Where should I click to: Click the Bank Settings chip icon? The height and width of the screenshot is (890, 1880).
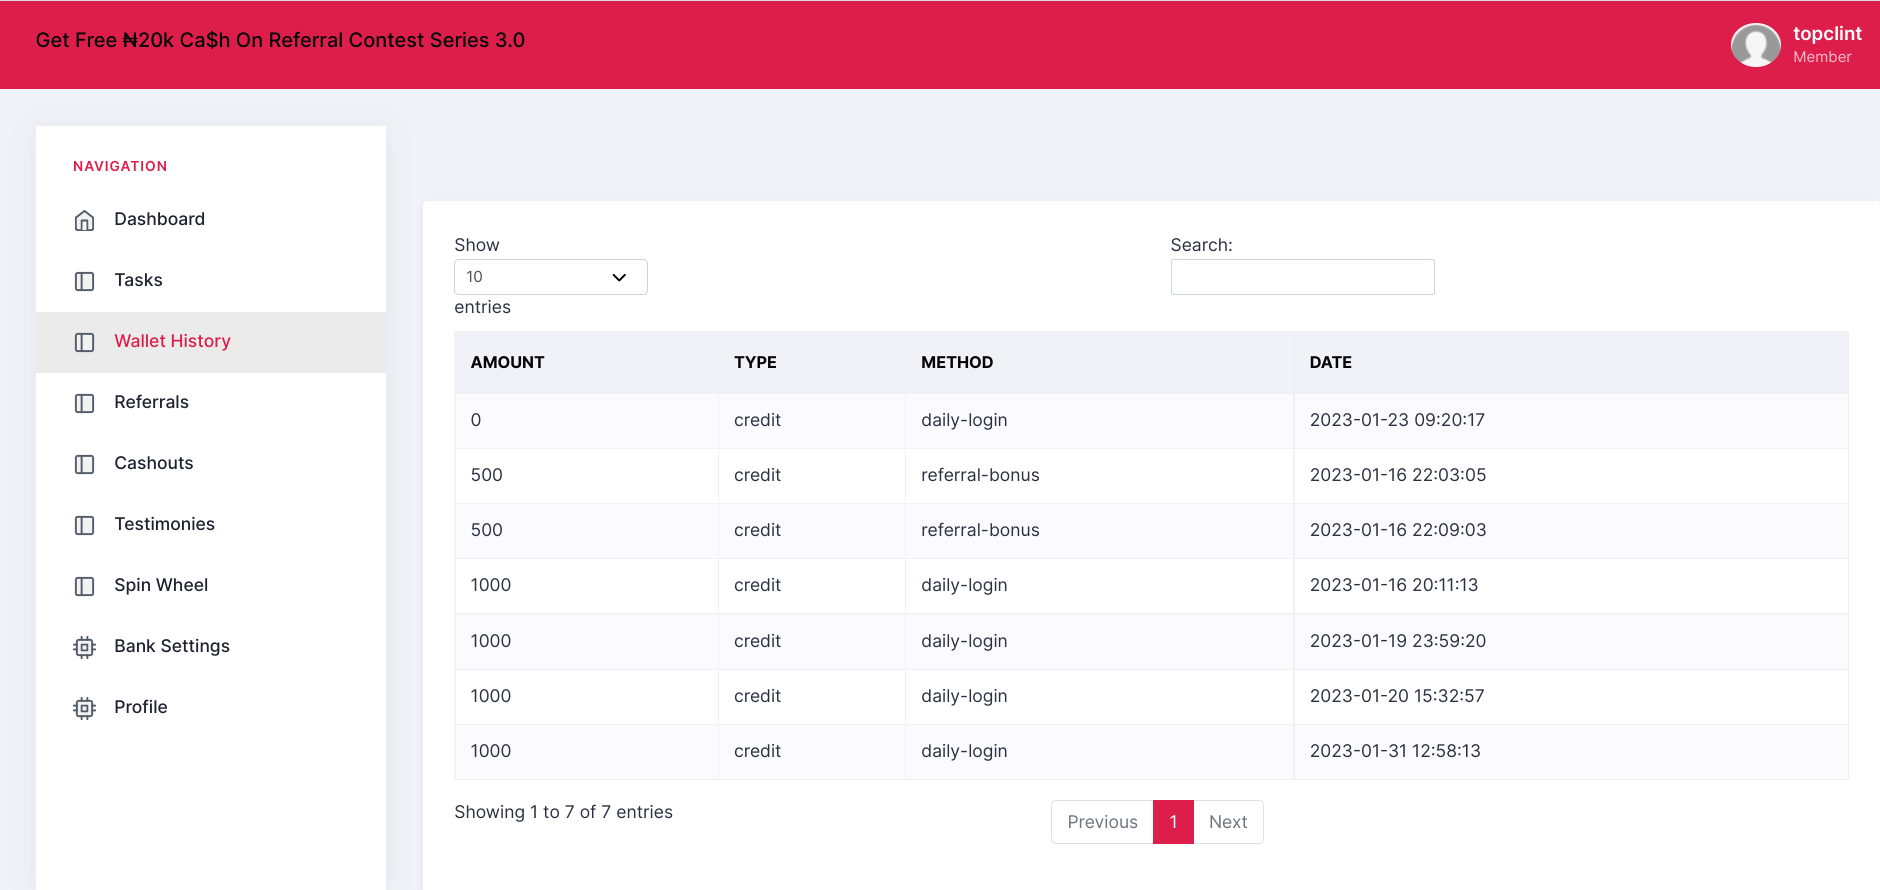pos(84,647)
